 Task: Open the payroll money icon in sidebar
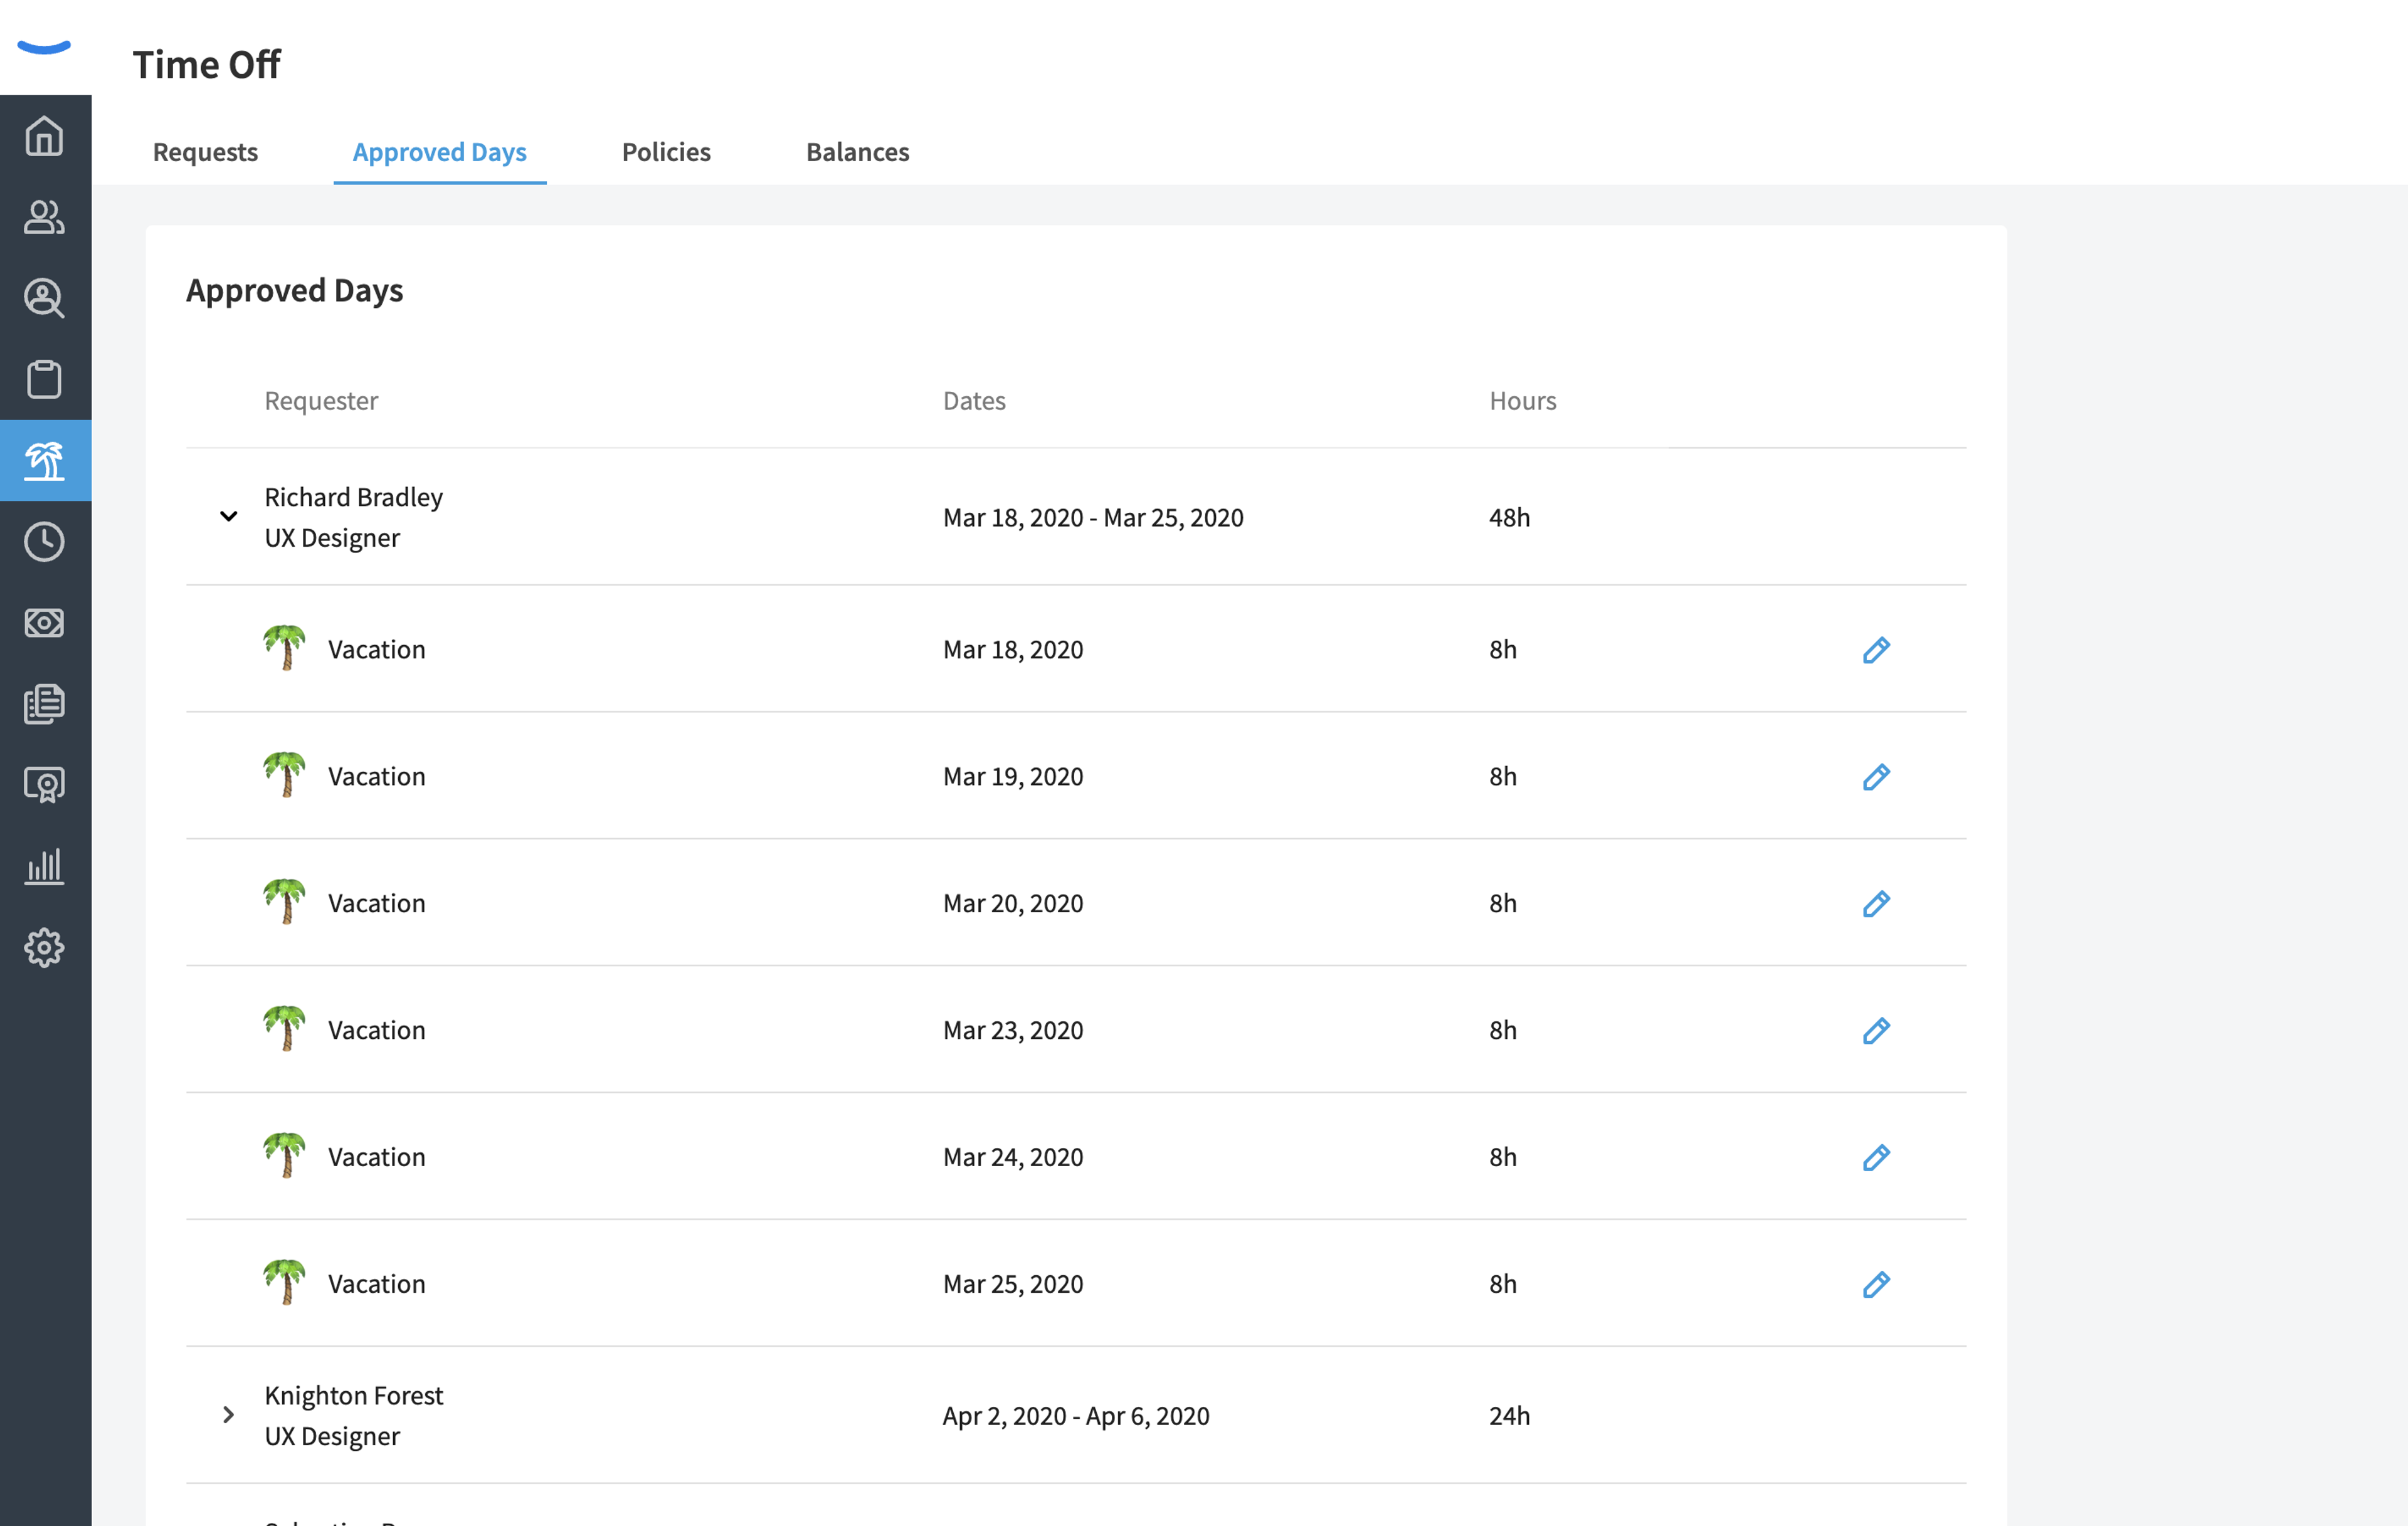coord(44,622)
